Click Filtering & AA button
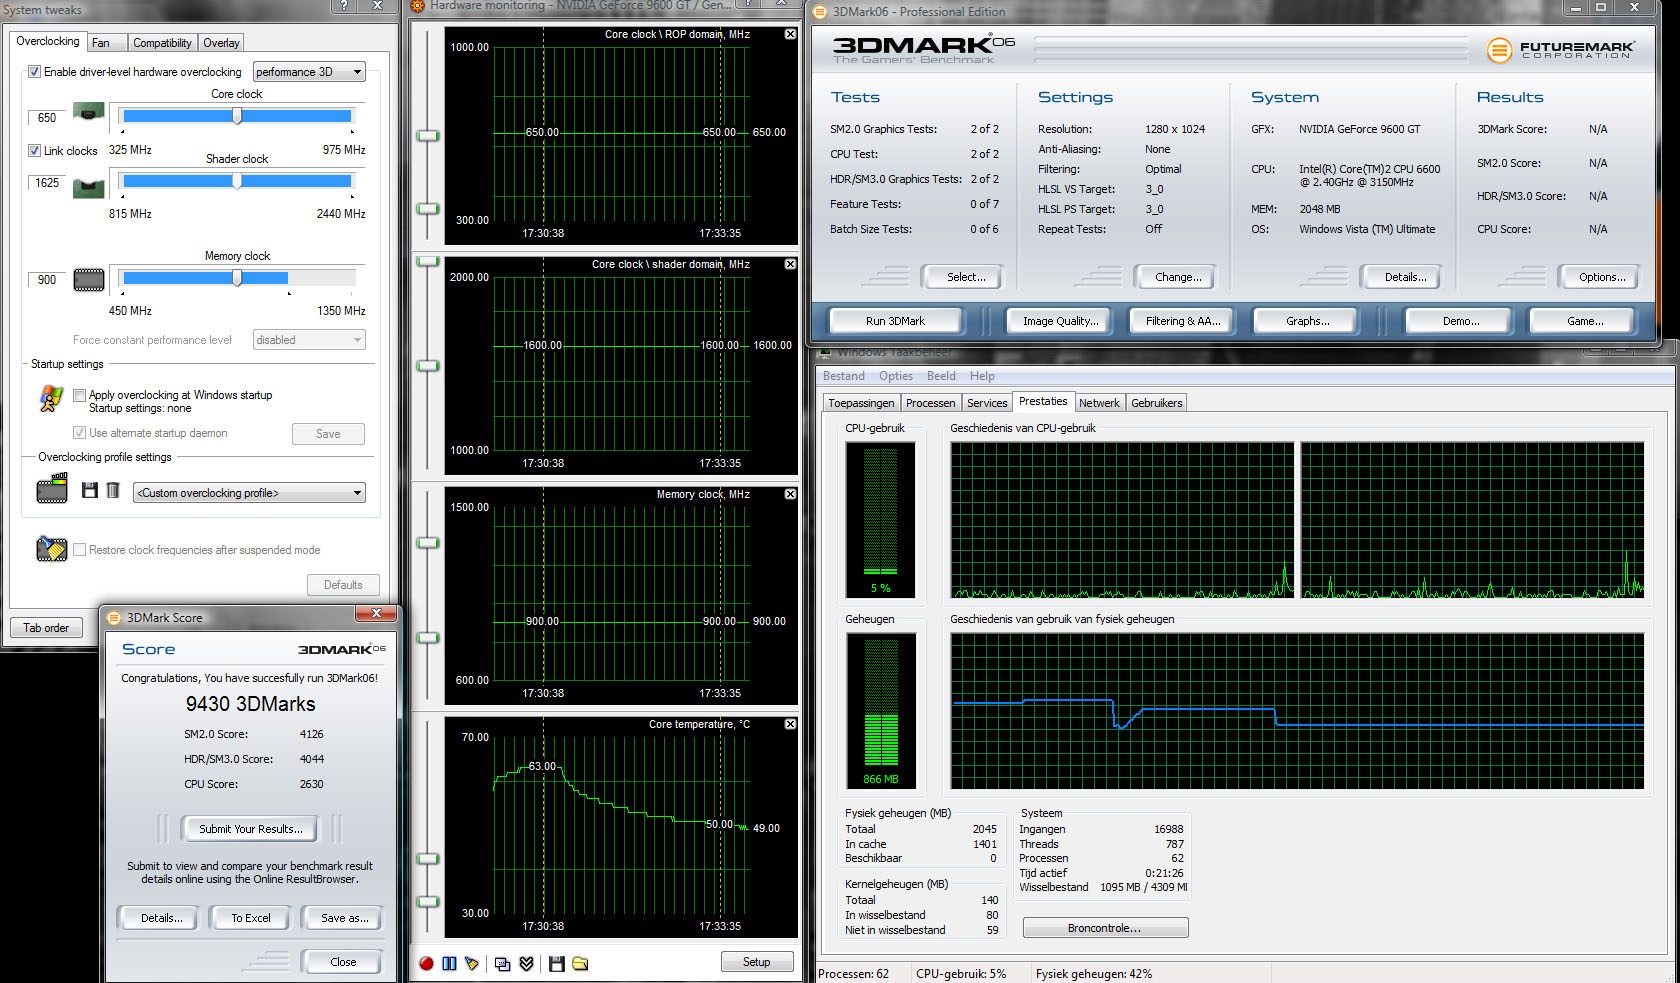This screenshot has height=983, width=1680. click(x=1183, y=321)
